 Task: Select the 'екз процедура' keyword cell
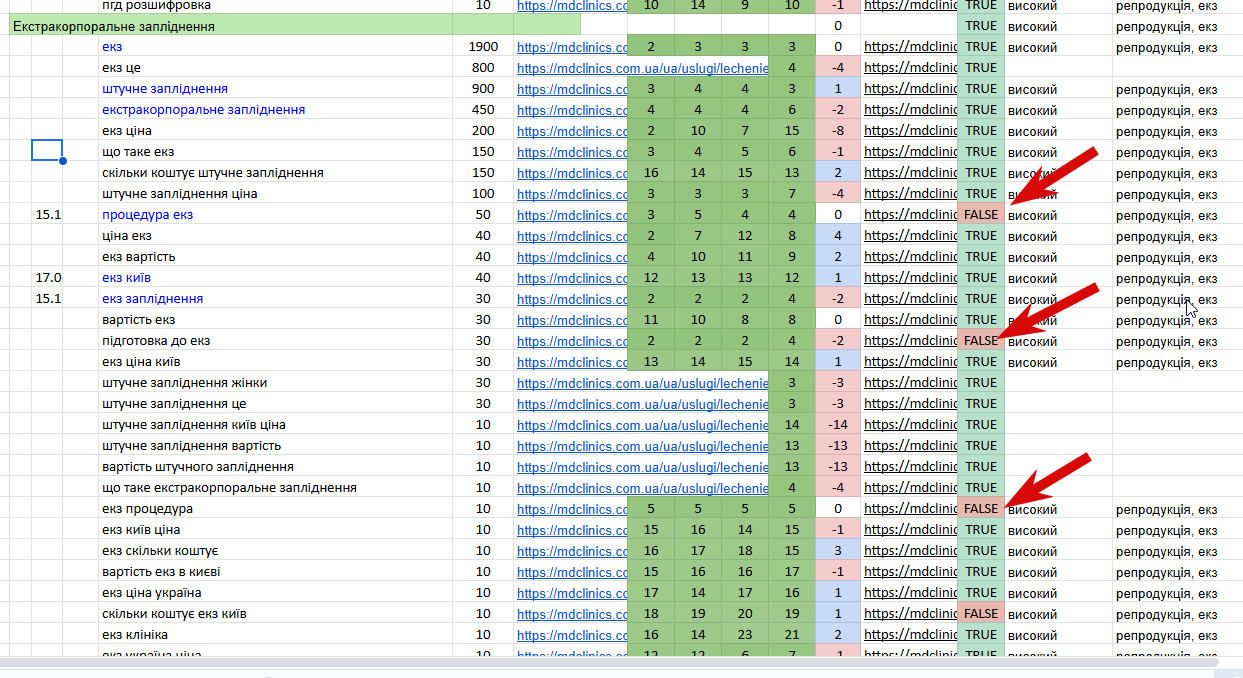point(277,509)
